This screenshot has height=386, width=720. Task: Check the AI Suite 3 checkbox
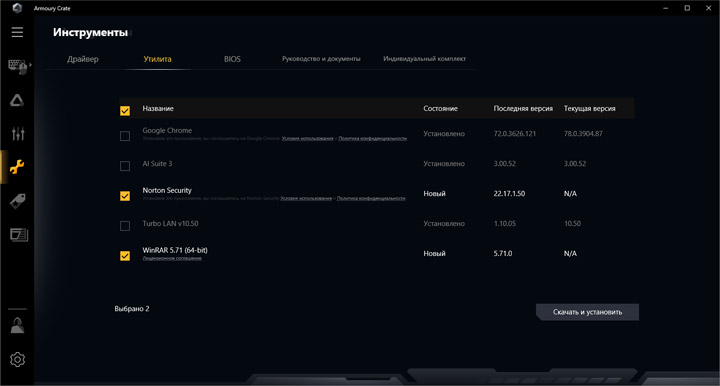click(125, 166)
